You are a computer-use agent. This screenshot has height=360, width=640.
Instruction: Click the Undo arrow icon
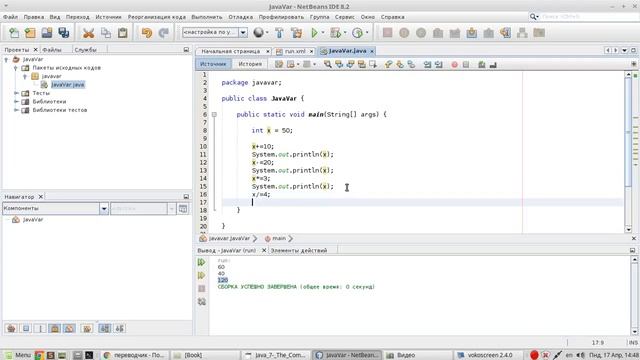point(147,33)
